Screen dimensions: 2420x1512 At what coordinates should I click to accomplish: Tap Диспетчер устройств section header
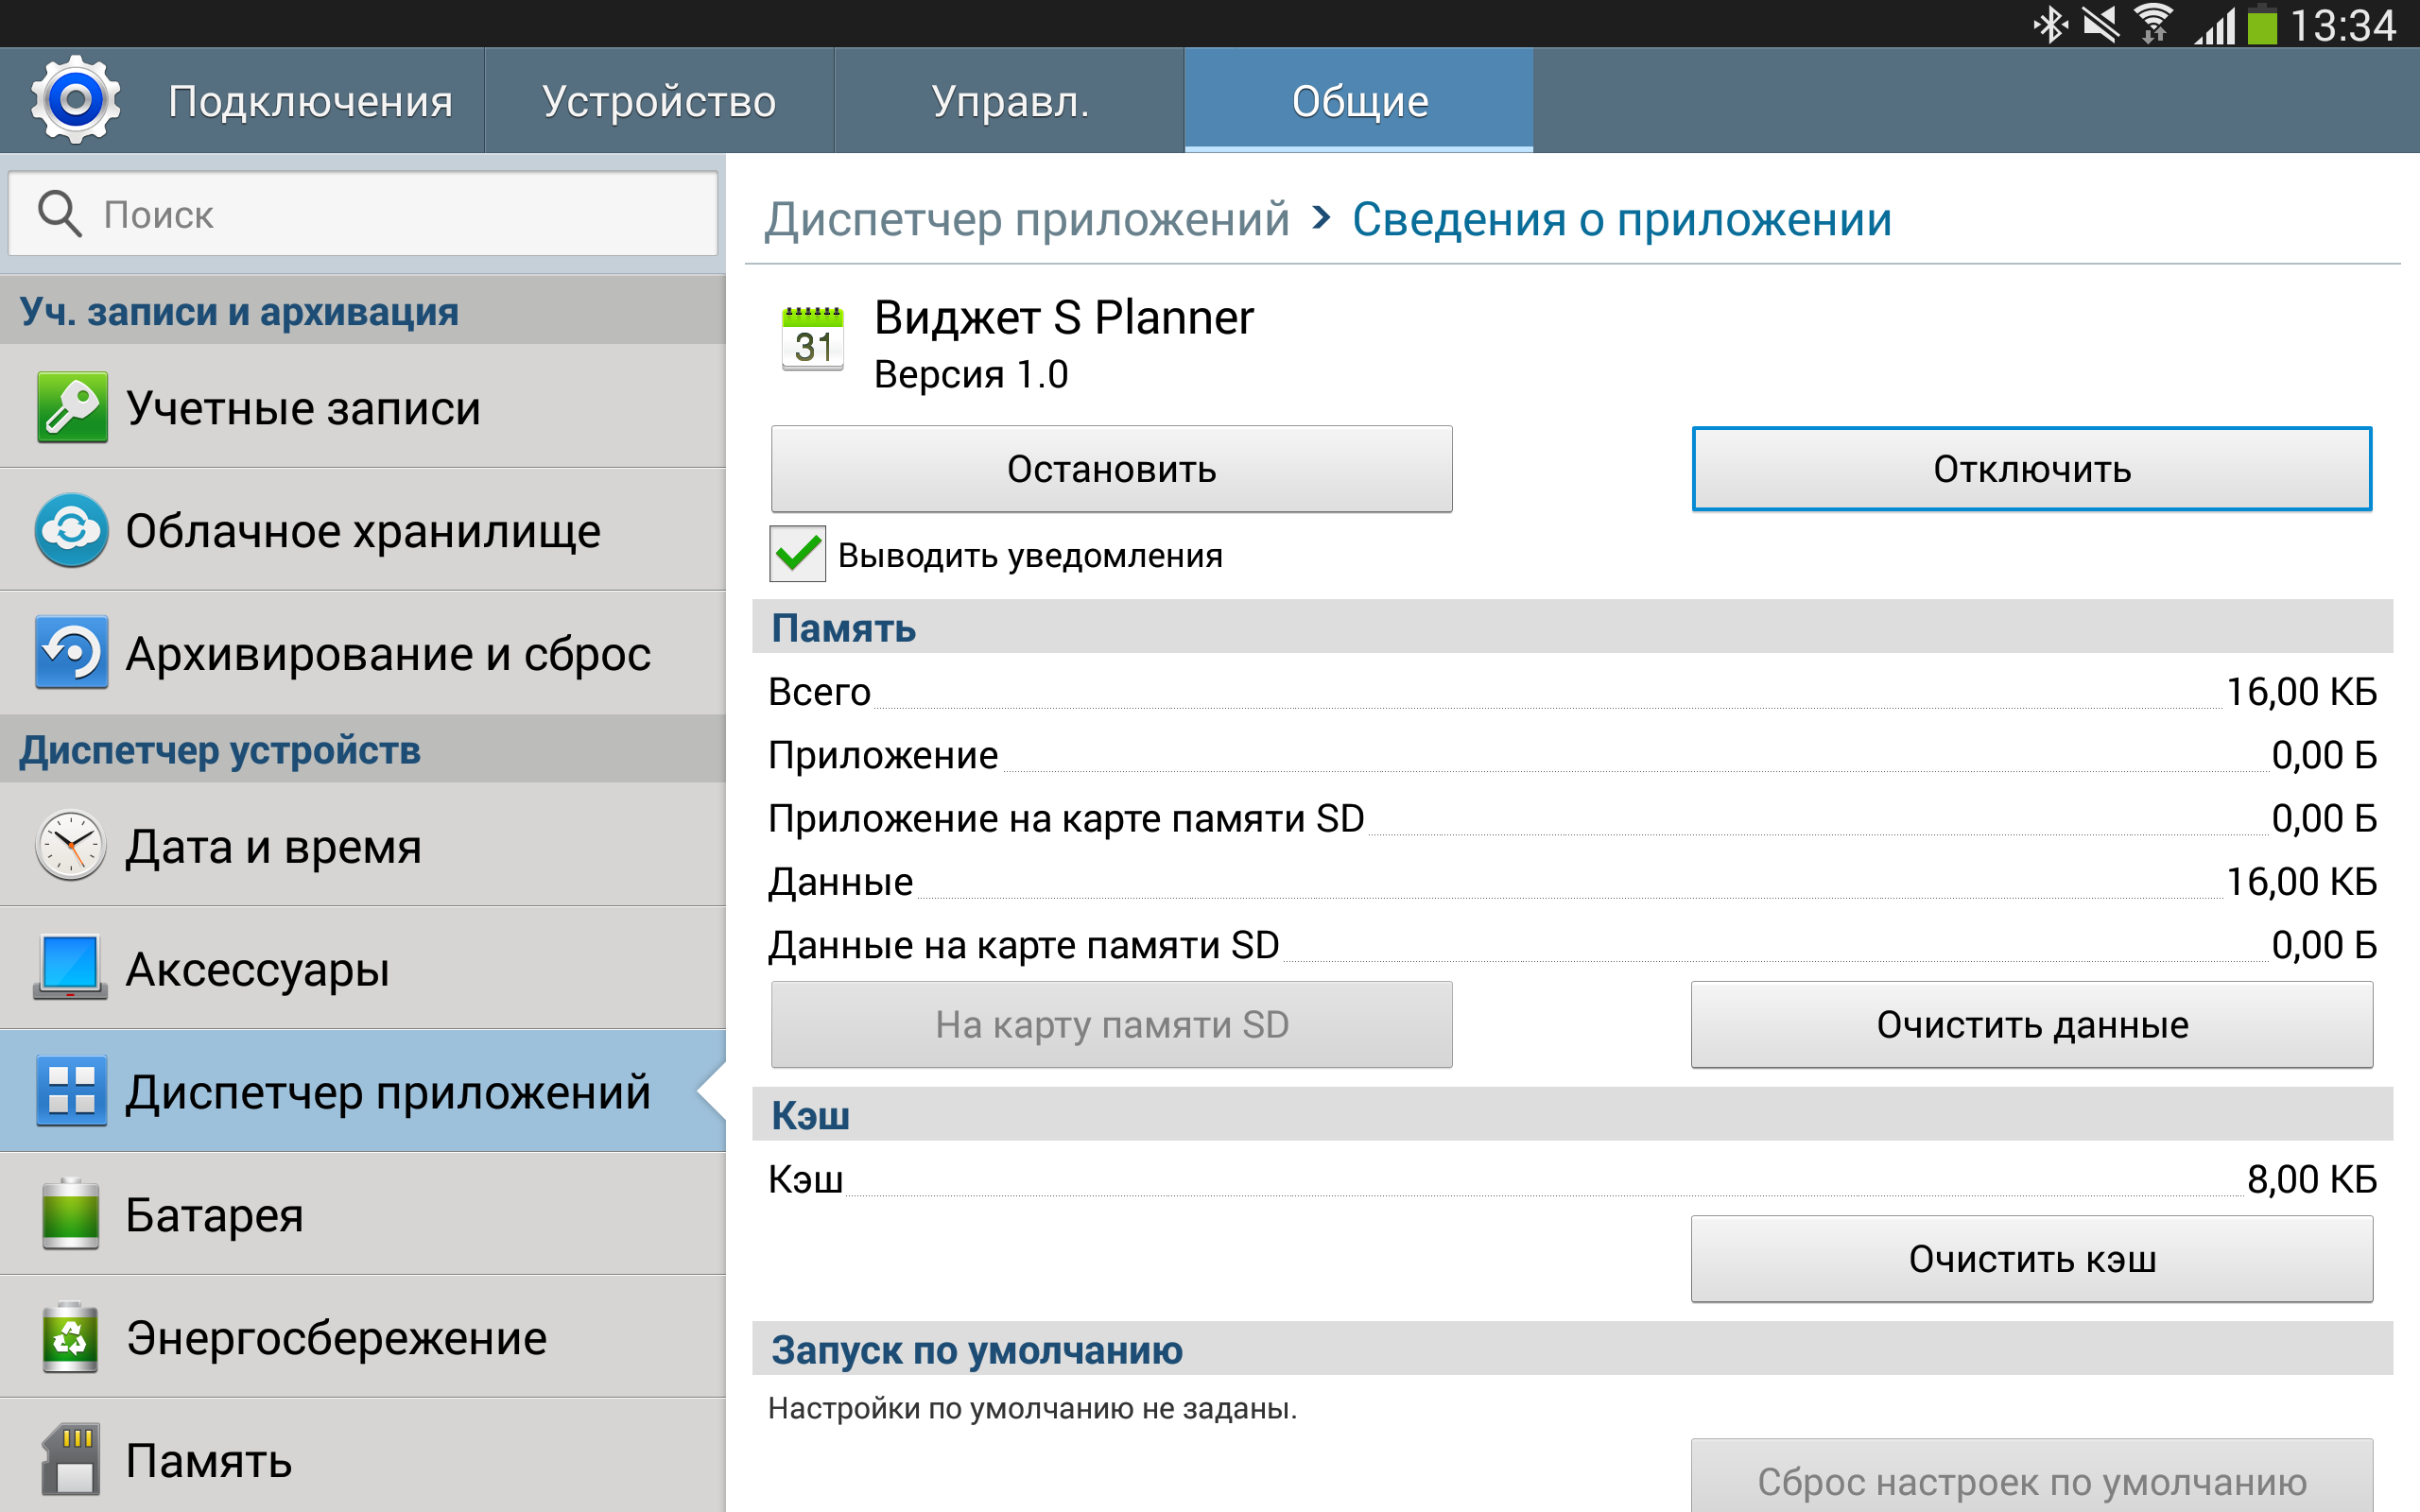click(363, 749)
